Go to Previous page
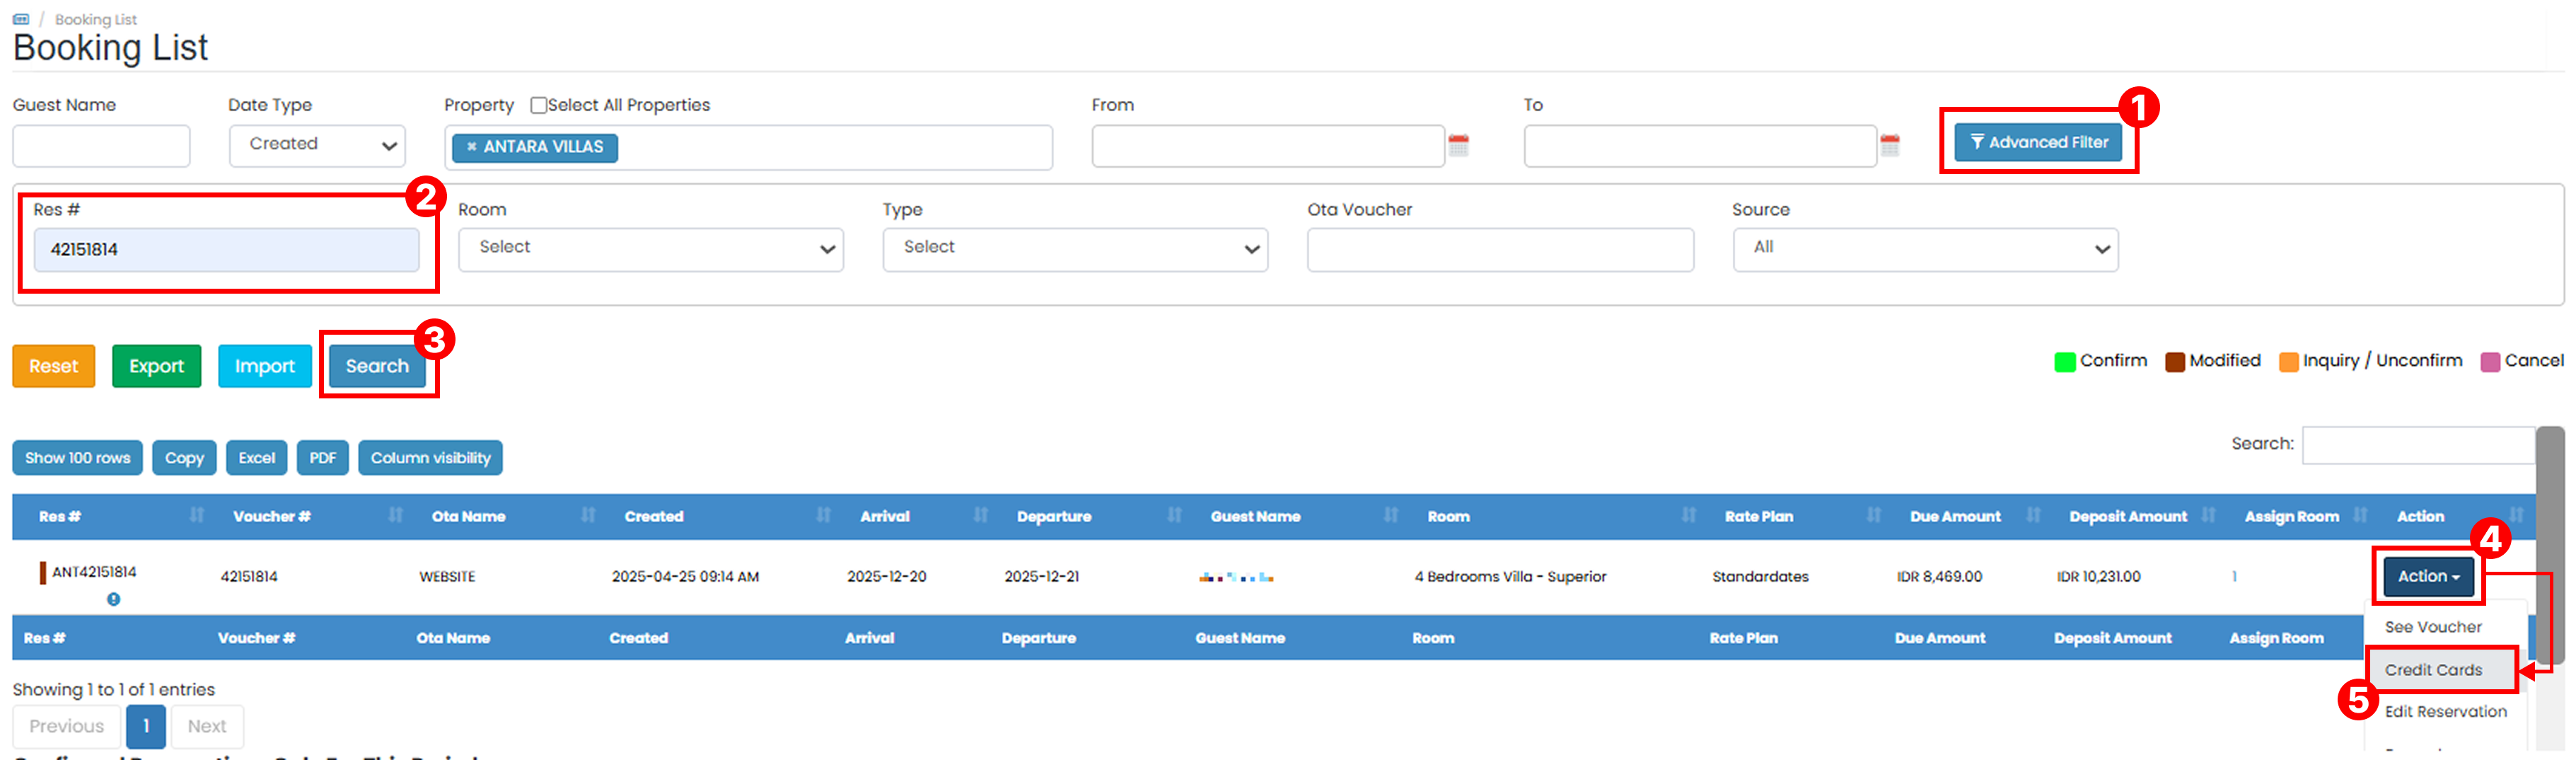The height and width of the screenshot is (760, 2576). click(x=66, y=727)
